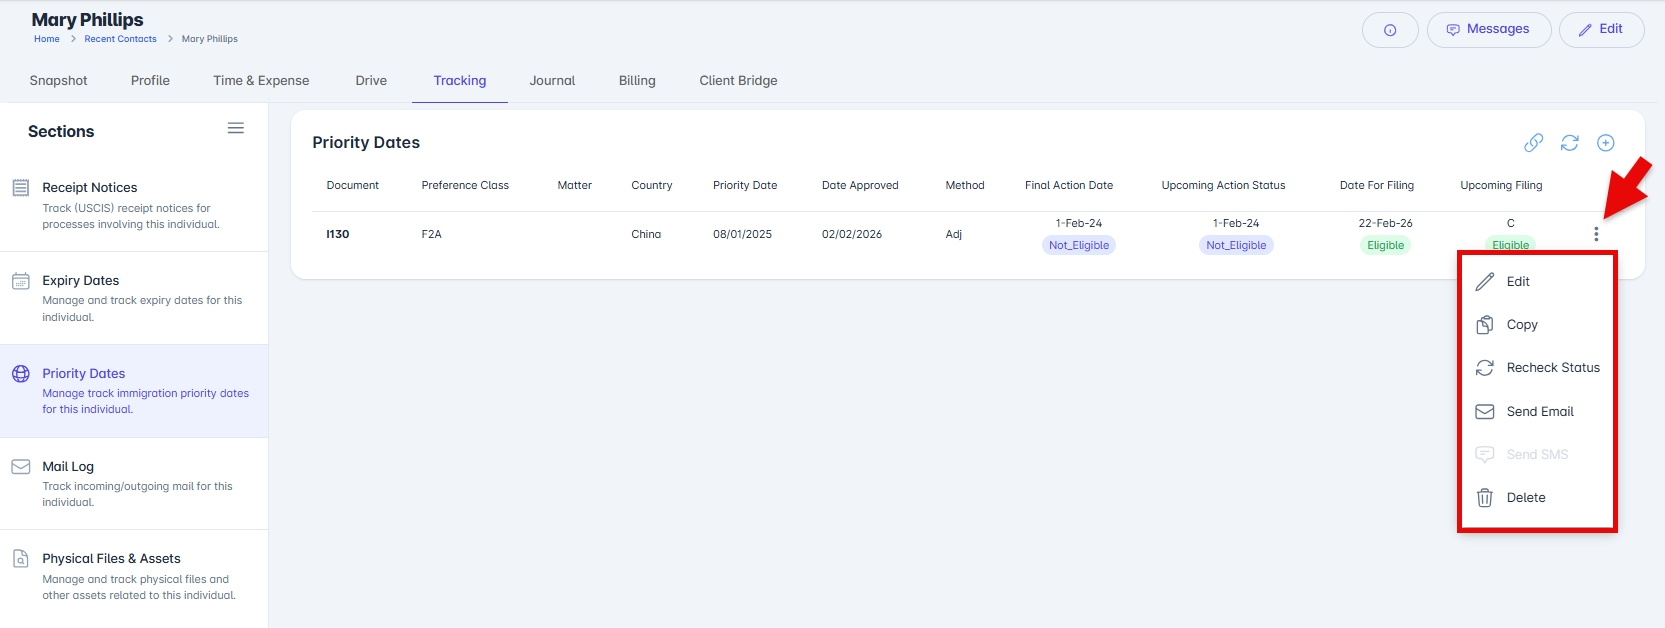Choose Delete from the context menu

1537,498
